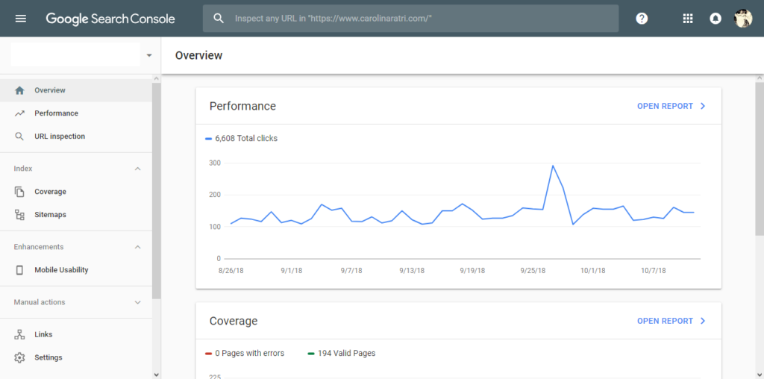The height and width of the screenshot is (379, 764).
Task: Click the 0 Pages with errors legend
Action: pos(245,353)
